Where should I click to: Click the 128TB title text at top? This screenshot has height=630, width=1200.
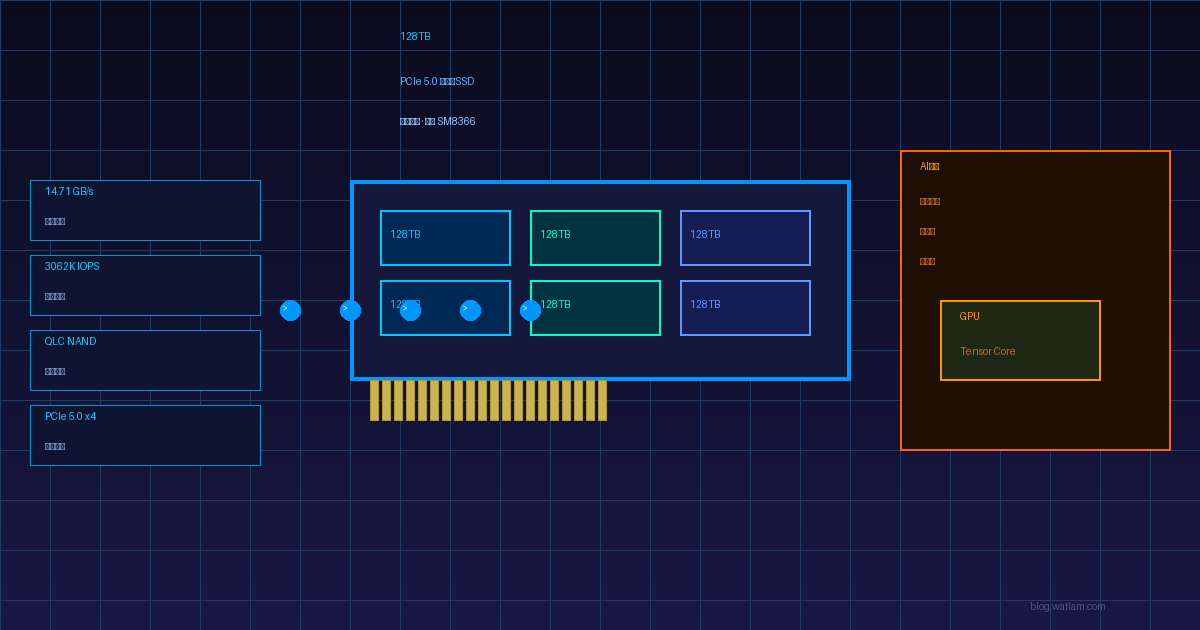(415, 36)
